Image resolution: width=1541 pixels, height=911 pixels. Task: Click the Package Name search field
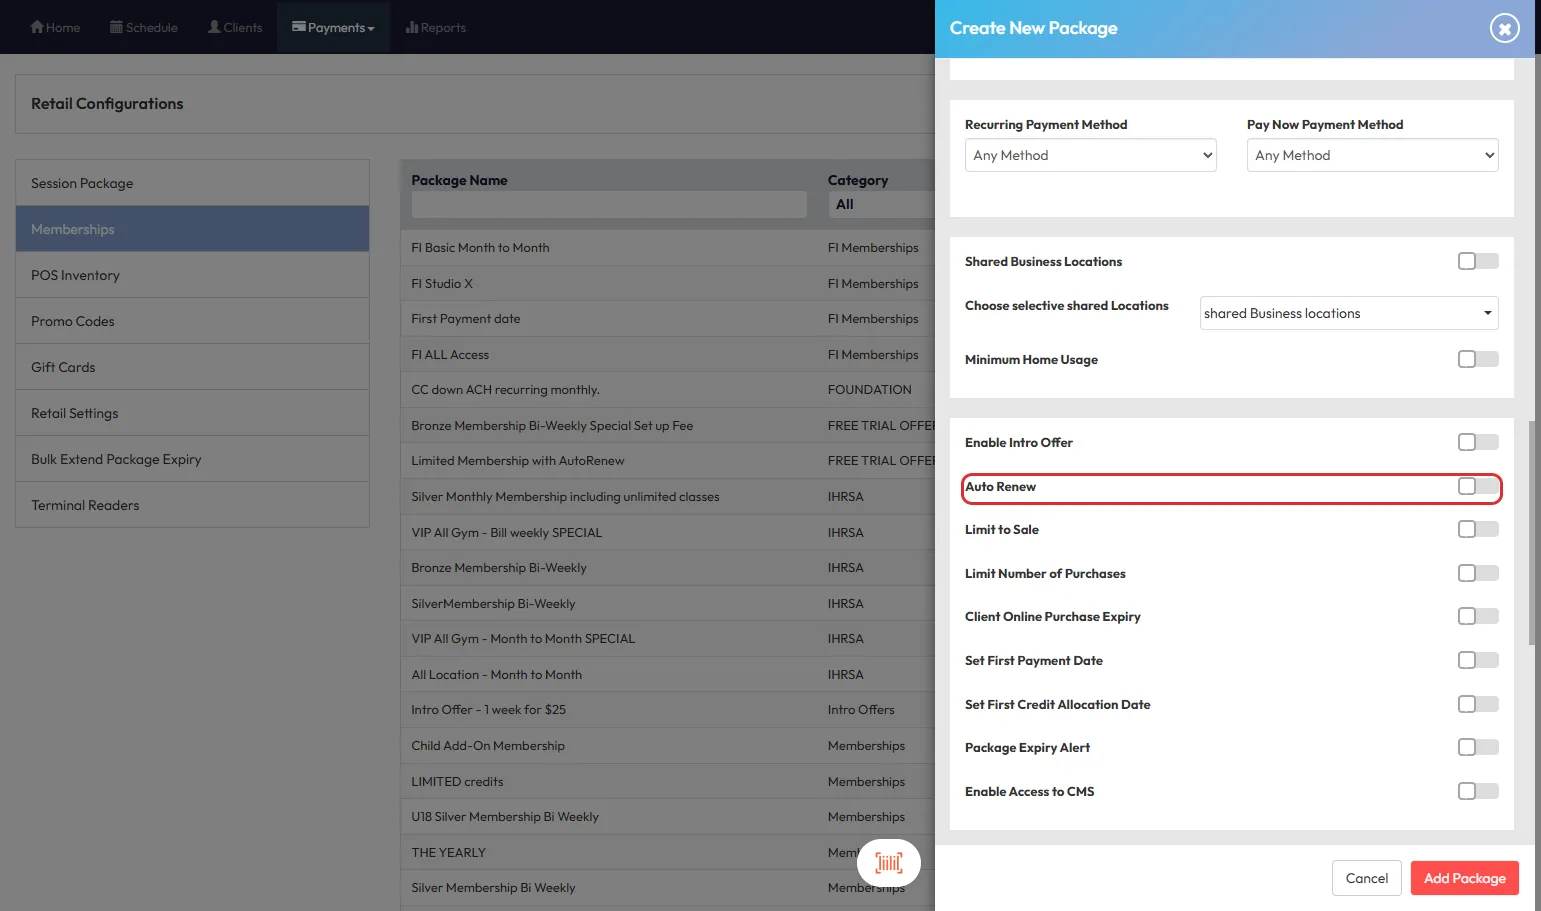608,204
